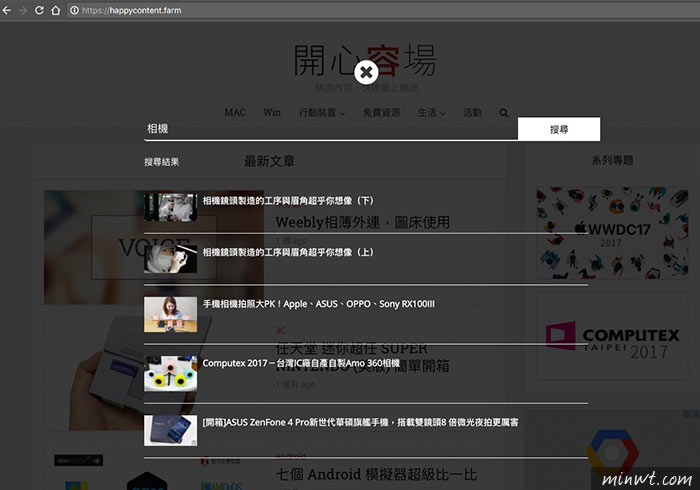Open result Computex 2017 Amo 360相機
Image resolution: width=700 pixels, height=490 pixels.
(x=301, y=363)
